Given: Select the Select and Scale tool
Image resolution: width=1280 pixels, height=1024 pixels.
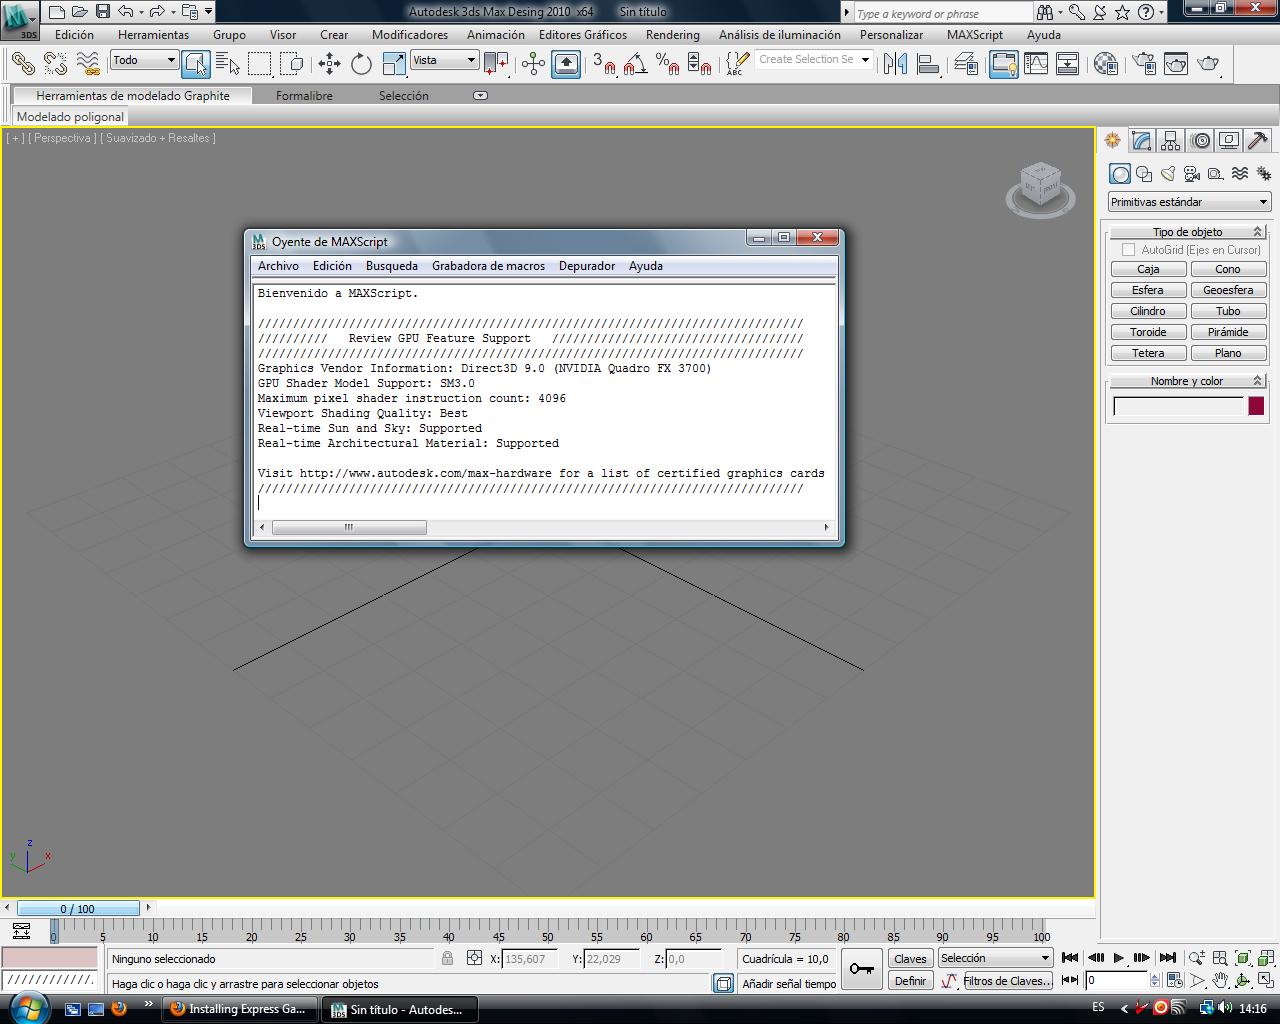Looking at the screenshot, I should [x=394, y=64].
